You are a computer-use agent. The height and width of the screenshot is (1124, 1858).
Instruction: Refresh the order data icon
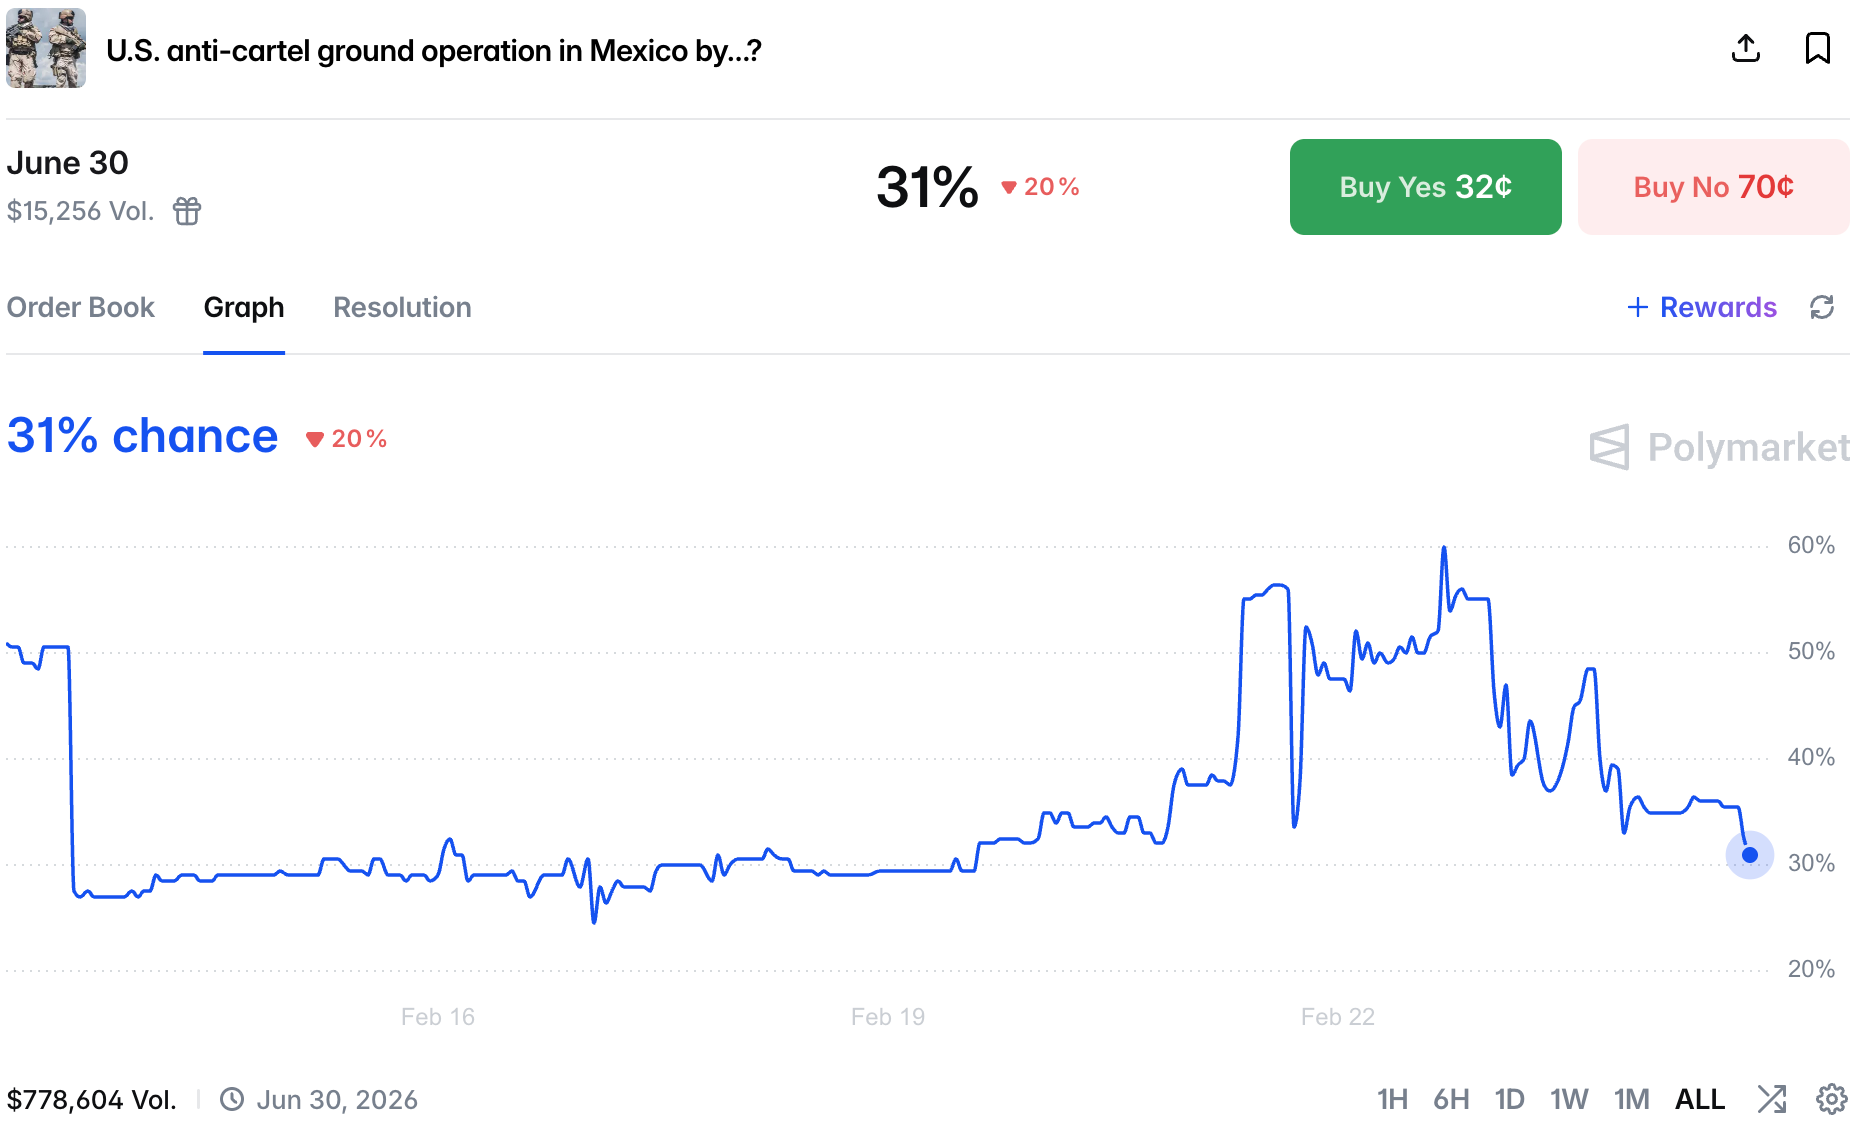pyautogui.click(x=1822, y=307)
